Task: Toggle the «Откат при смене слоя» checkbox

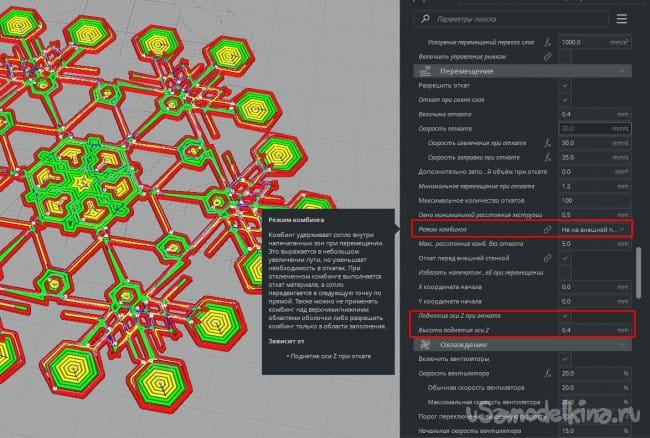Action: click(x=566, y=100)
